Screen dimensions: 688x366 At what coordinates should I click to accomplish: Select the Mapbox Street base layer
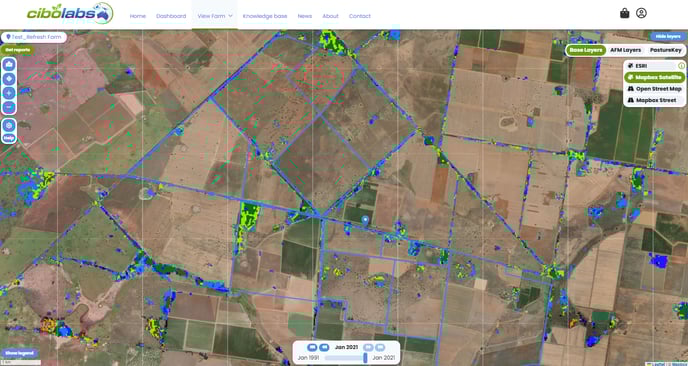click(x=654, y=100)
